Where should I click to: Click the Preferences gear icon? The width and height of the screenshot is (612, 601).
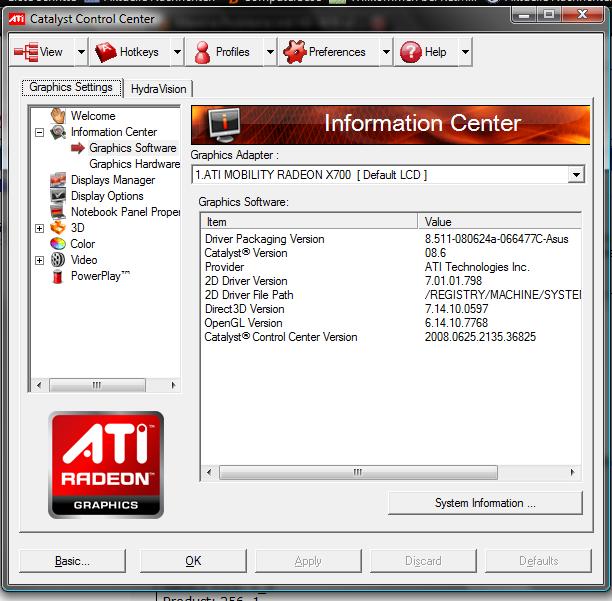click(295, 52)
